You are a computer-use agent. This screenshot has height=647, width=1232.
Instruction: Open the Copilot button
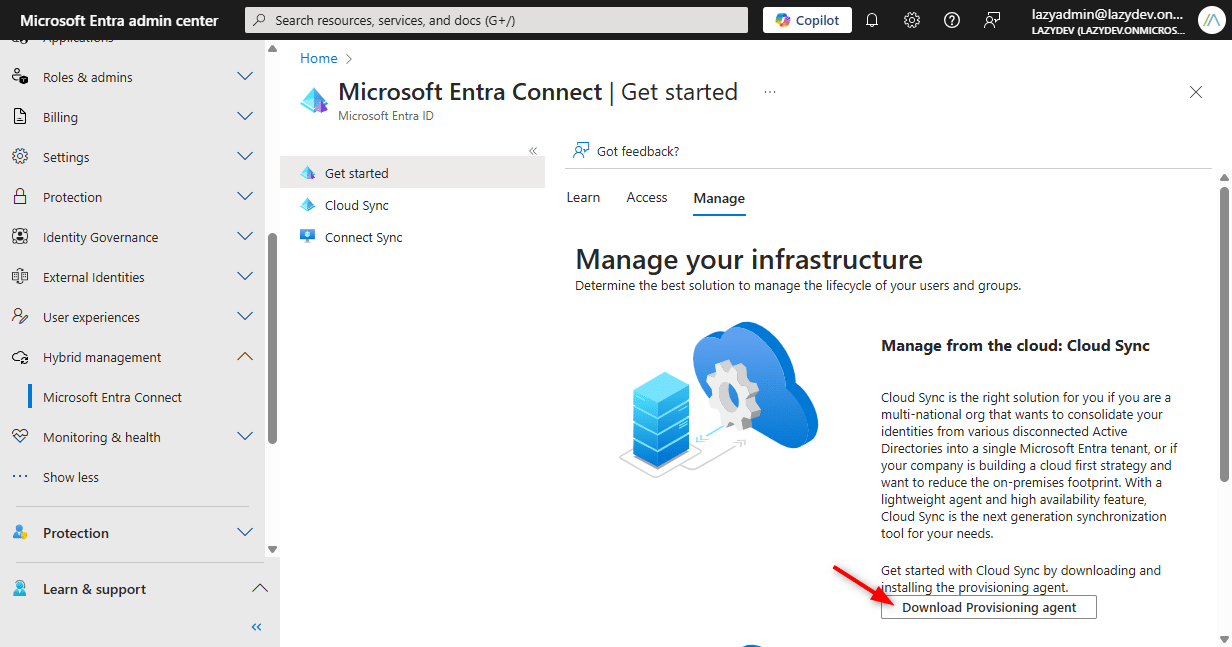(x=807, y=20)
